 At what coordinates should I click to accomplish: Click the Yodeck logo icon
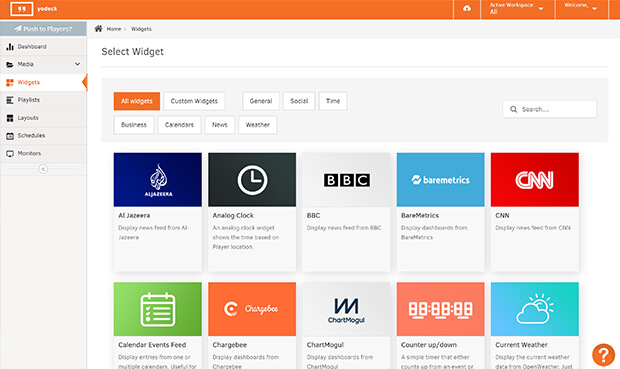(21, 9)
